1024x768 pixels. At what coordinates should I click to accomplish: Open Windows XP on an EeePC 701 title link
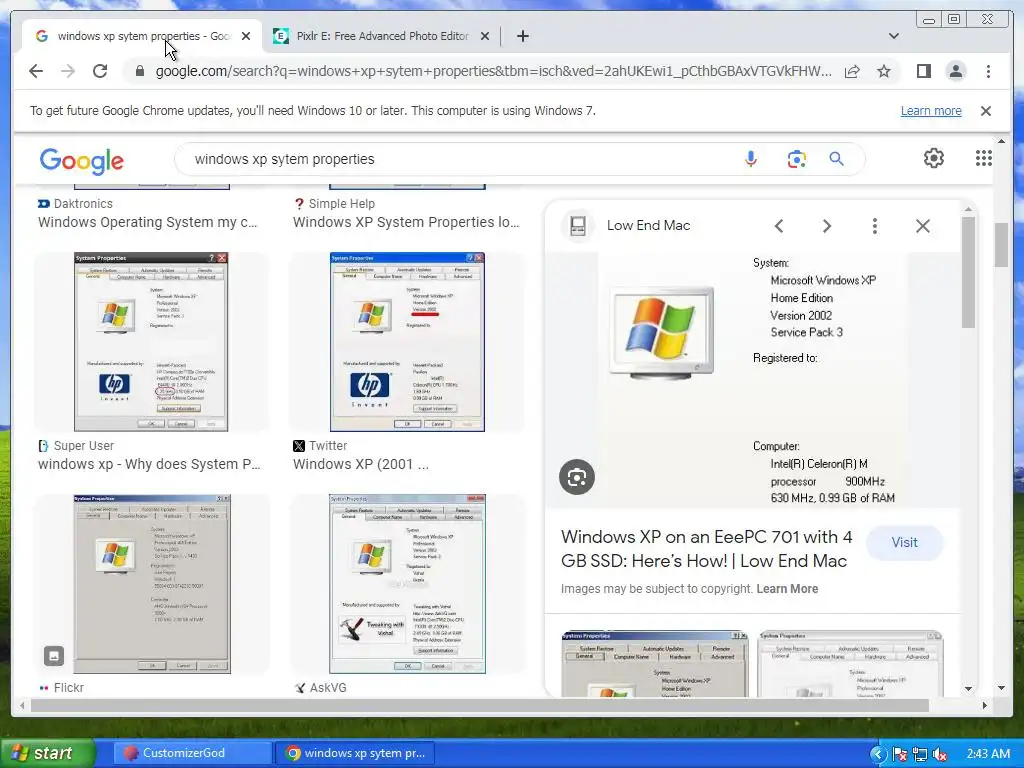click(707, 549)
